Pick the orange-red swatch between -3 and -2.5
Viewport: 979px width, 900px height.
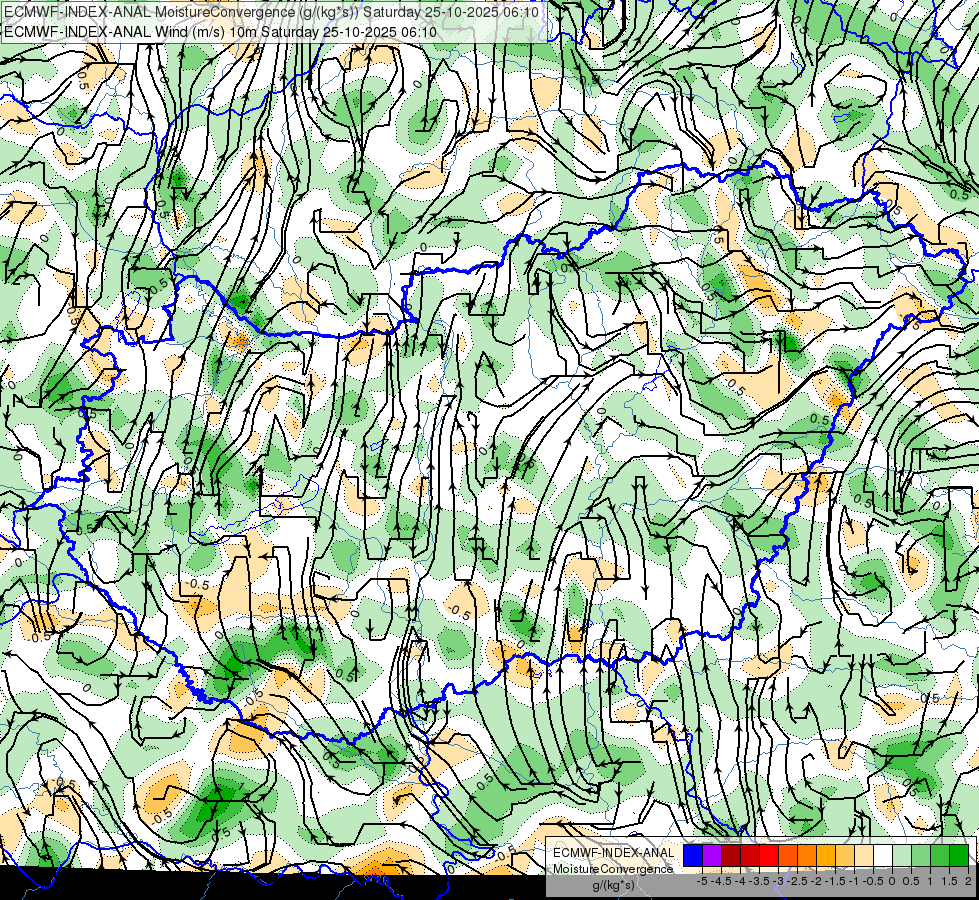788,855
